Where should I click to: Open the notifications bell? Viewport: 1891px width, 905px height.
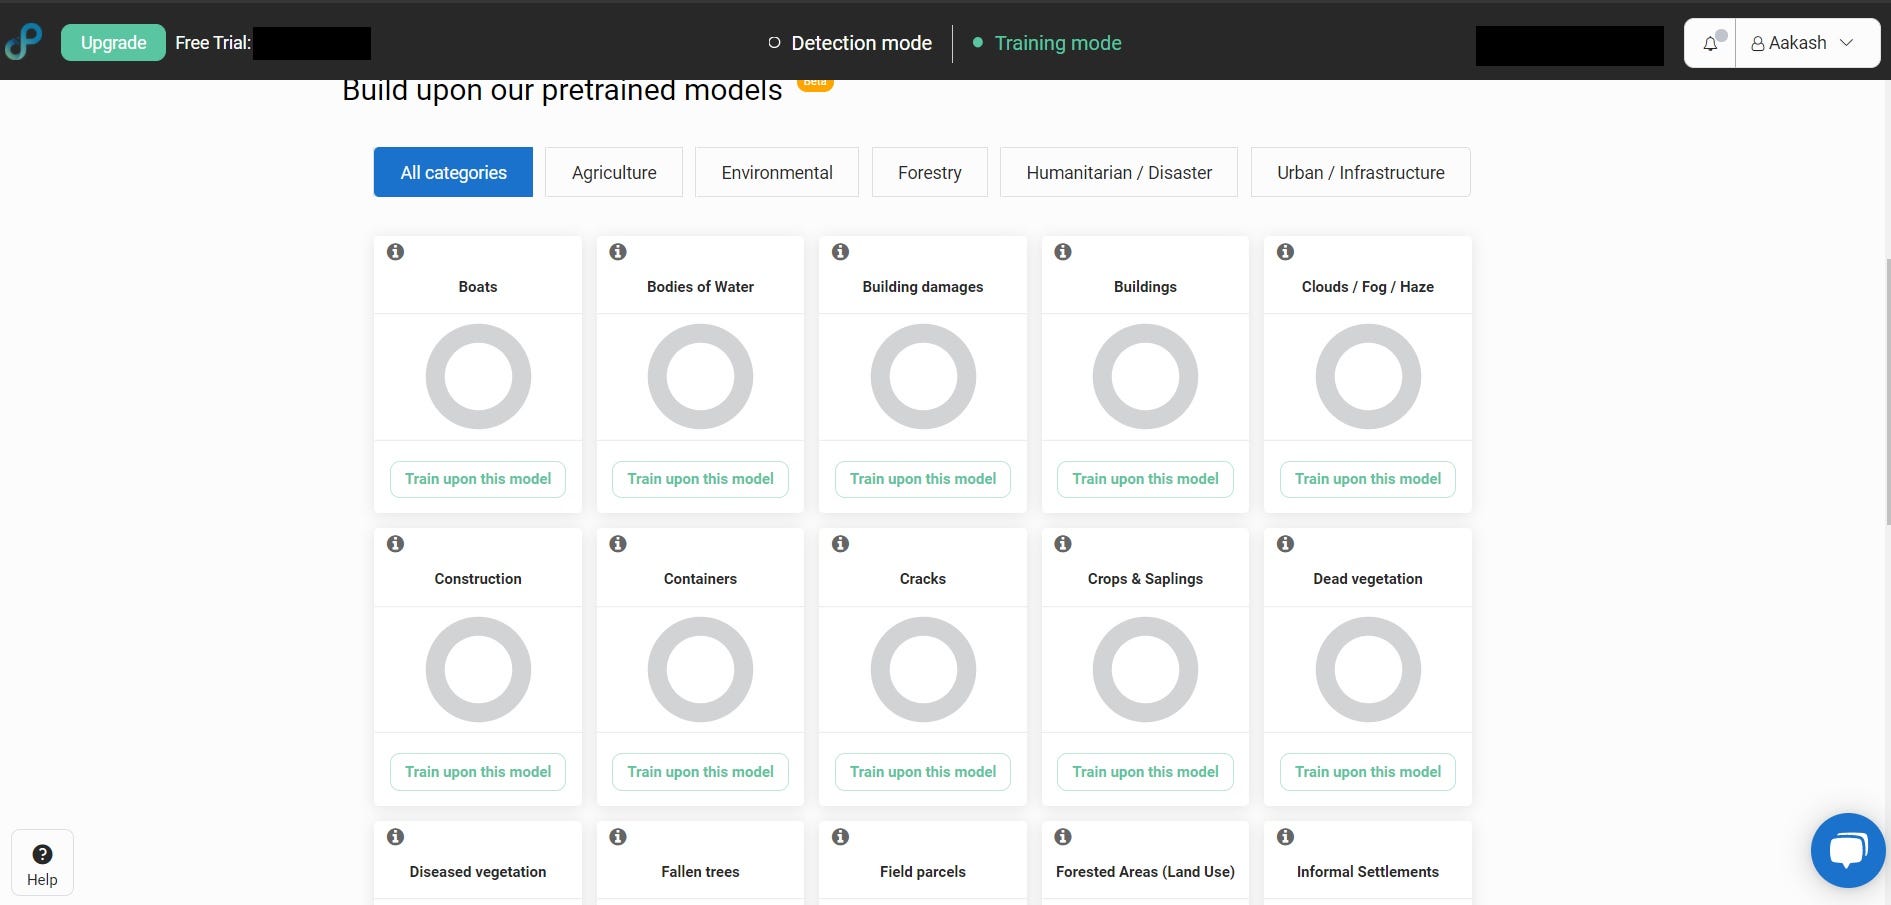1711,43
